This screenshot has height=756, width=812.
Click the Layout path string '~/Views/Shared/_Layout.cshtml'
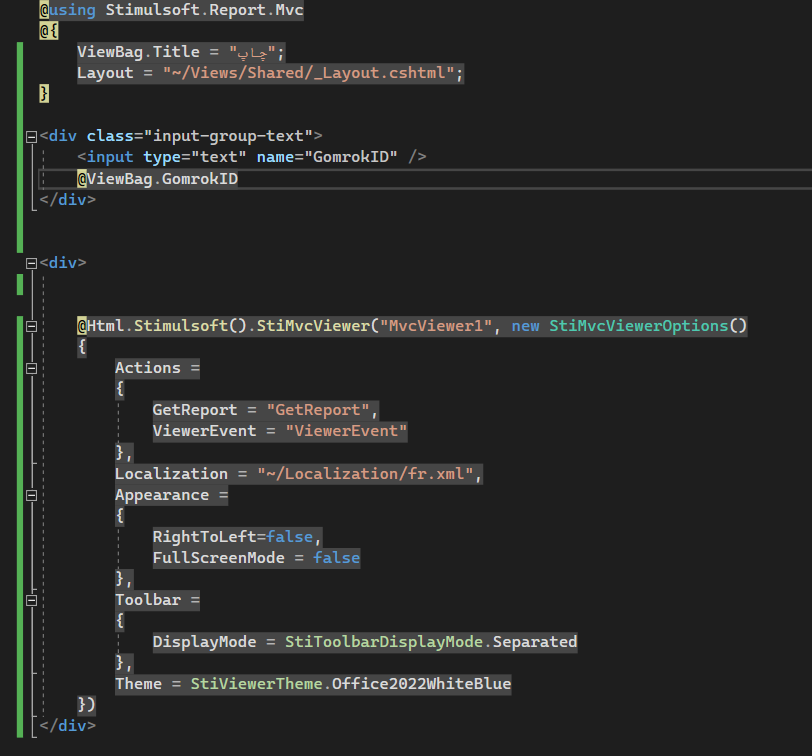pyautogui.click(x=309, y=73)
